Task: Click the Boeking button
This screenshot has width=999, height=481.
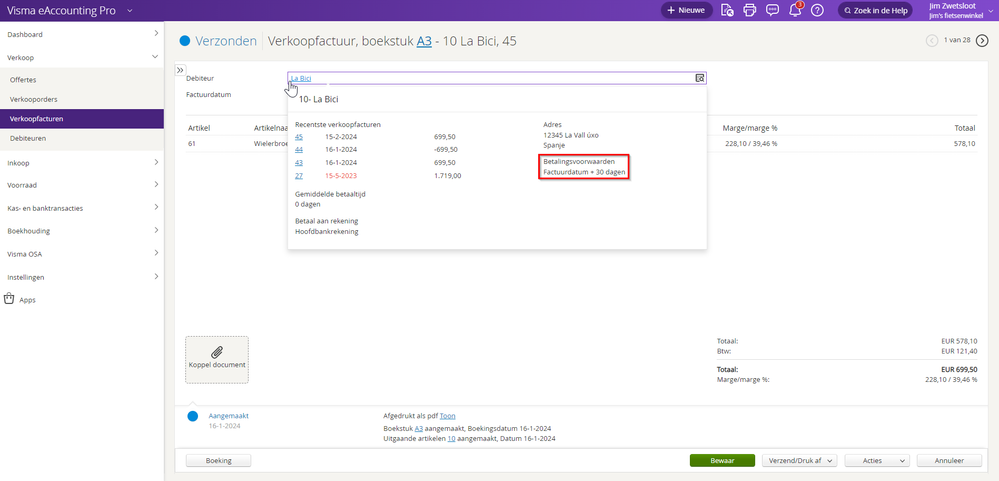Action: (219, 460)
